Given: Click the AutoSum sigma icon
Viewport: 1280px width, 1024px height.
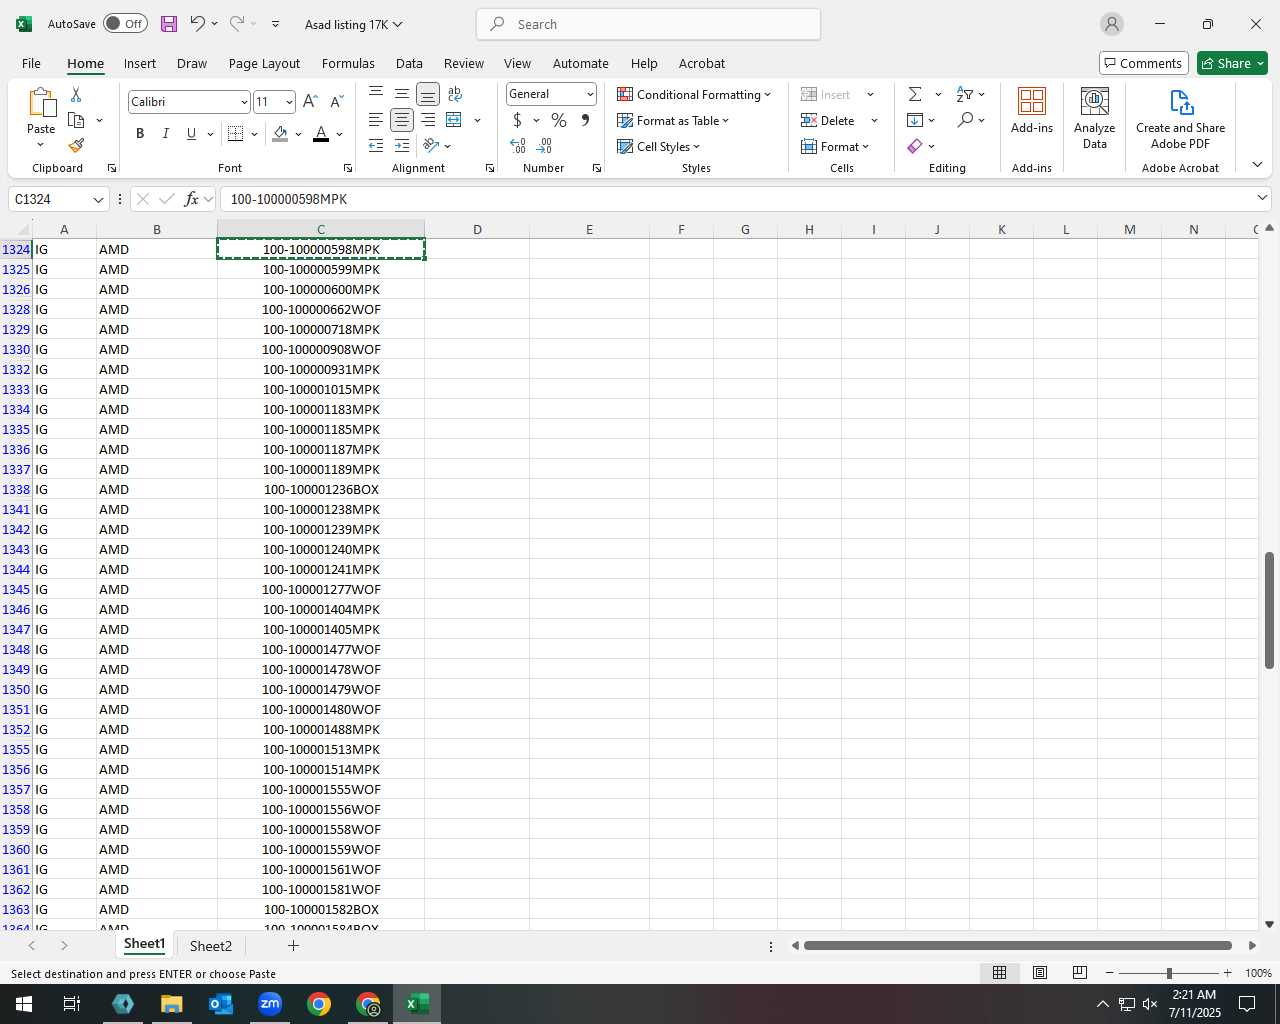Looking at the screenshot, I should point(915,94).
